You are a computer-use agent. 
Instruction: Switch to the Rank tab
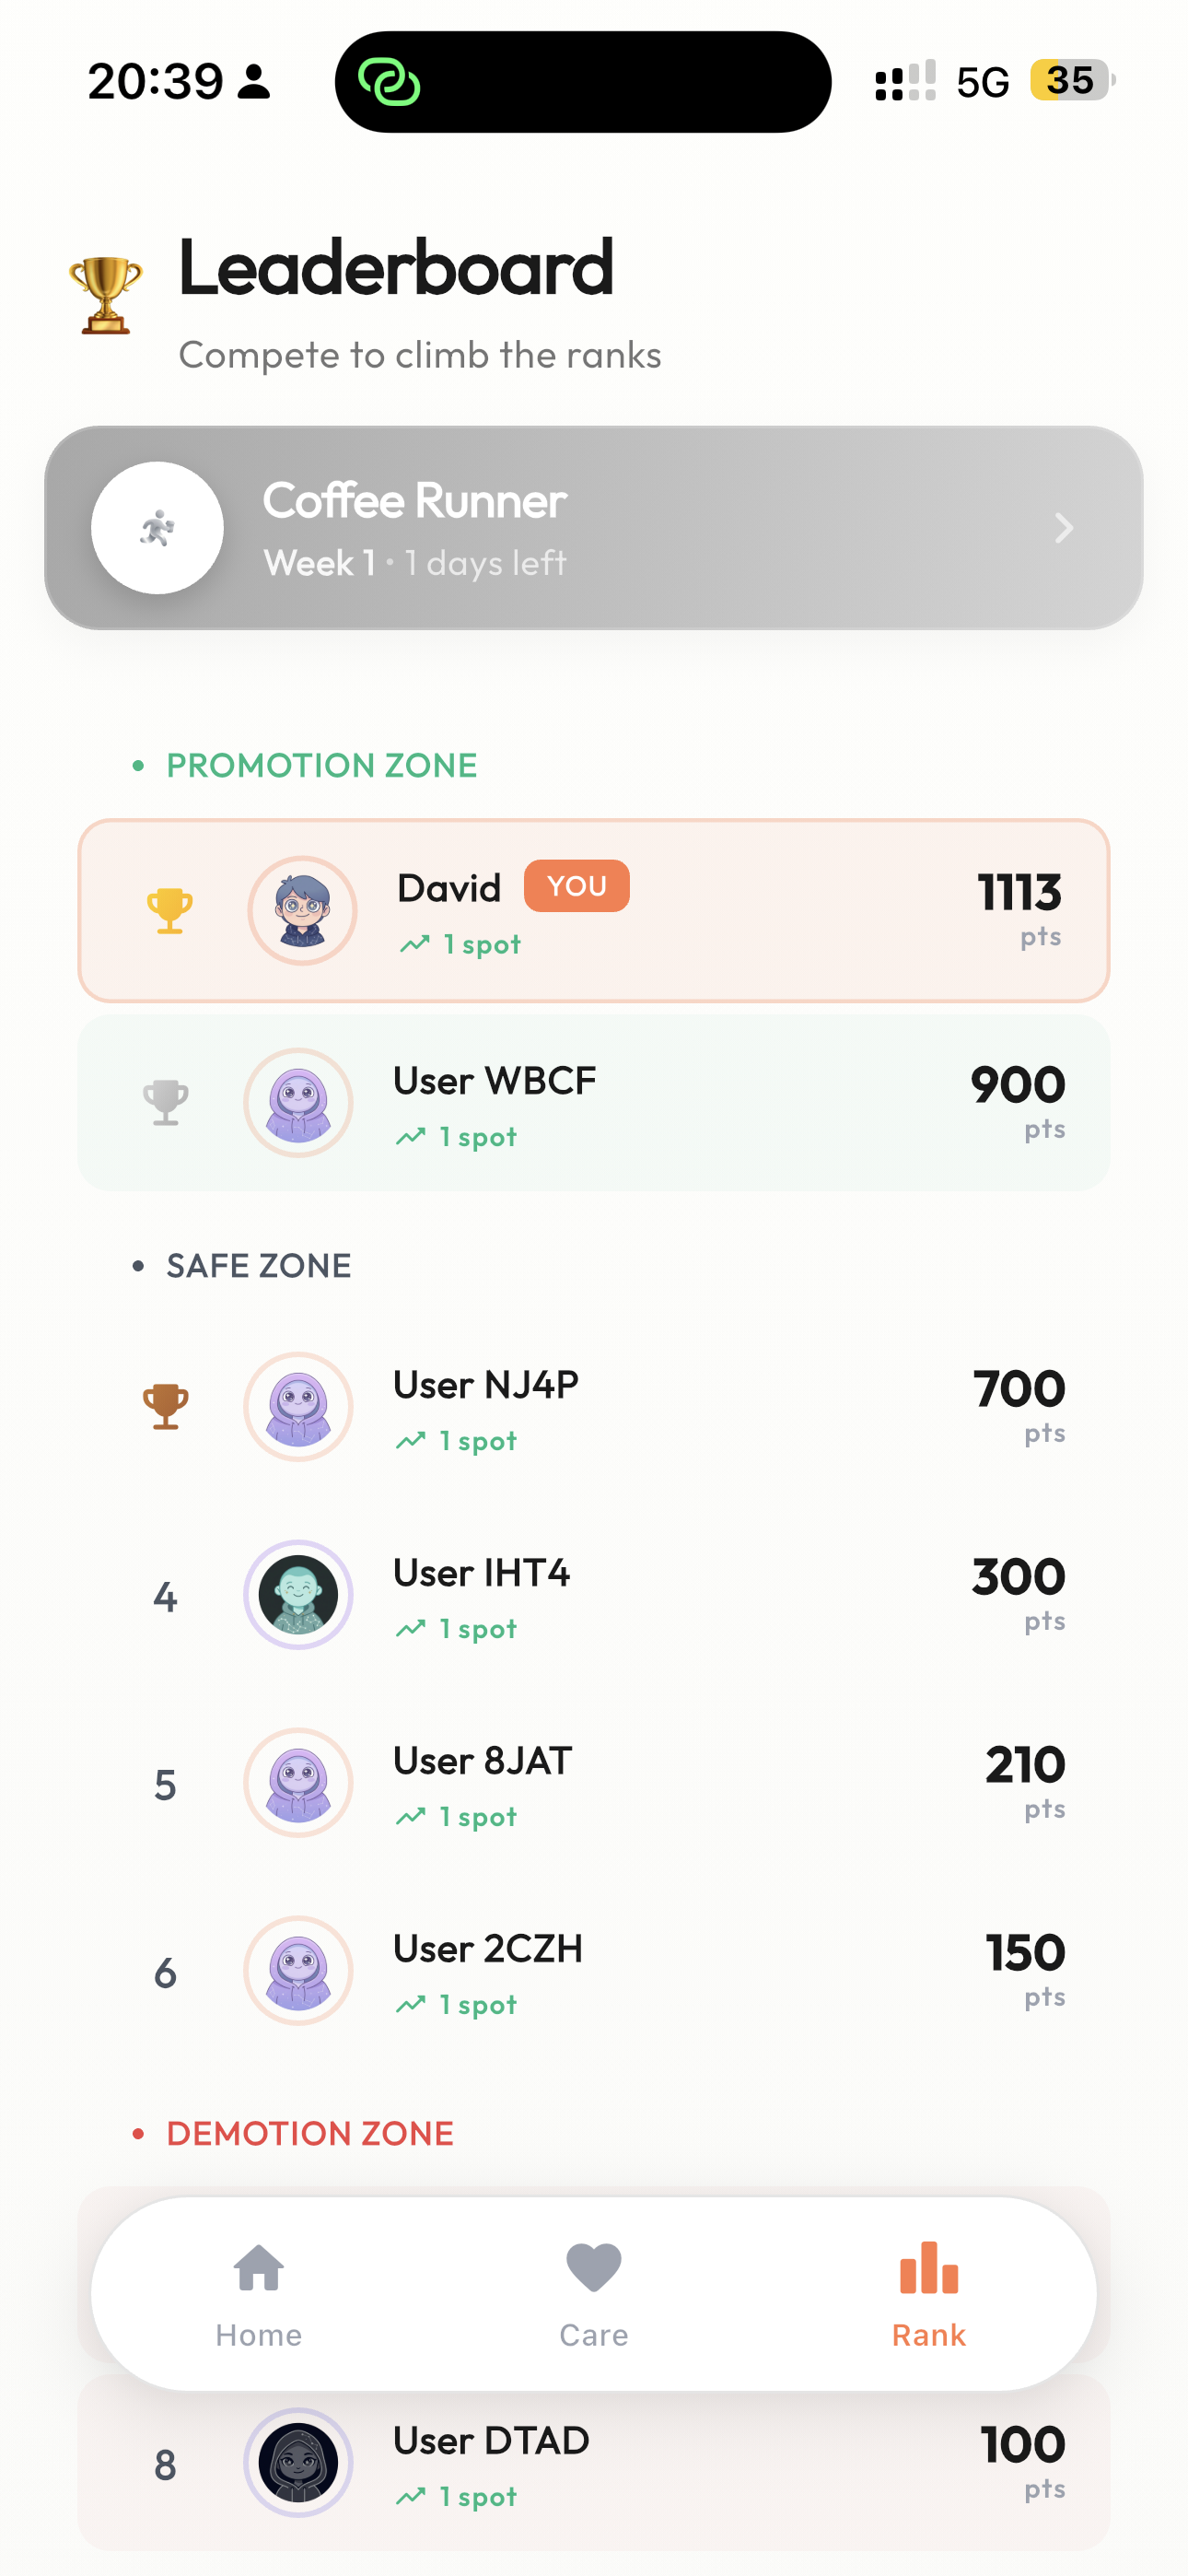point(928,2299)
